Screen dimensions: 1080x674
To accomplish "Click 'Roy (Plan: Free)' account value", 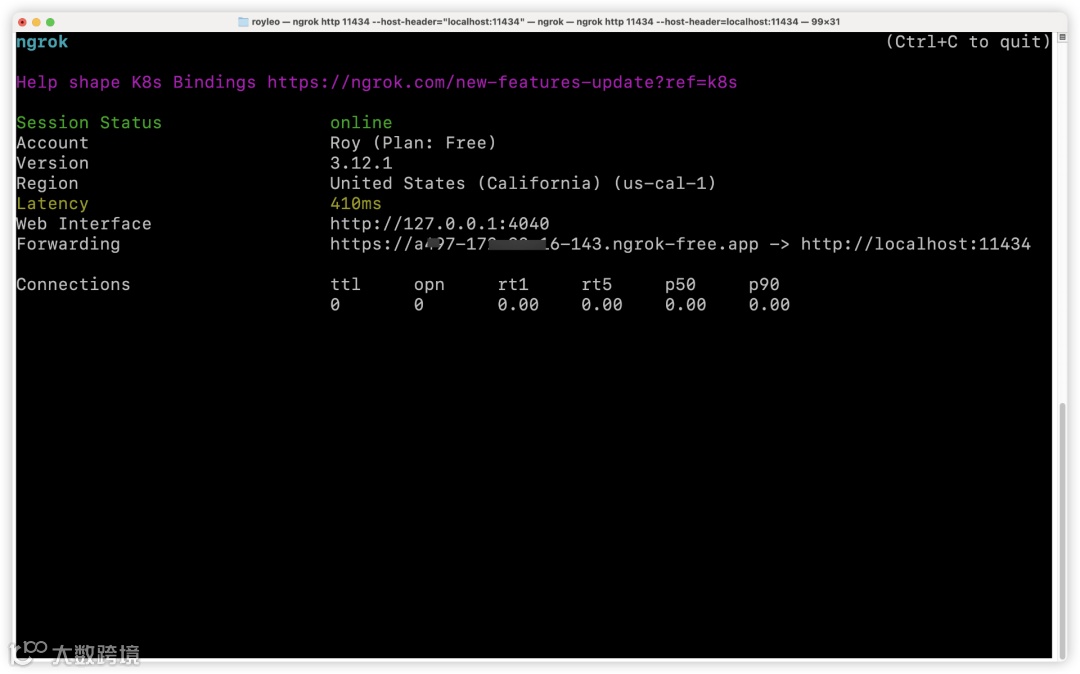I will click(x=413, y=143).
